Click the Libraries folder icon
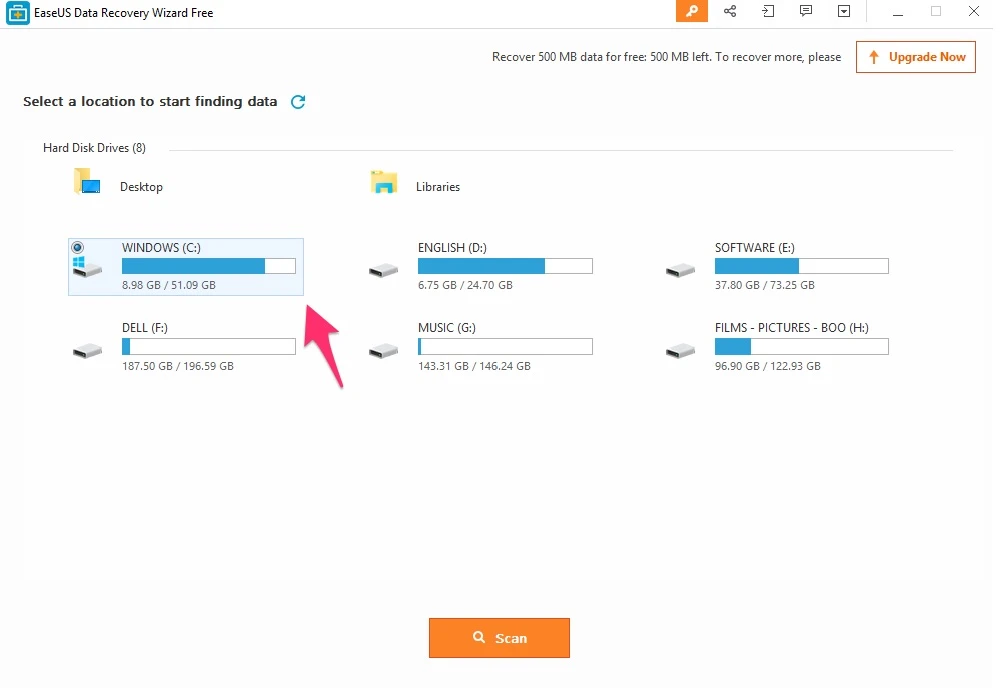Viewport: 1000px width, 688px height. [384, 182]
